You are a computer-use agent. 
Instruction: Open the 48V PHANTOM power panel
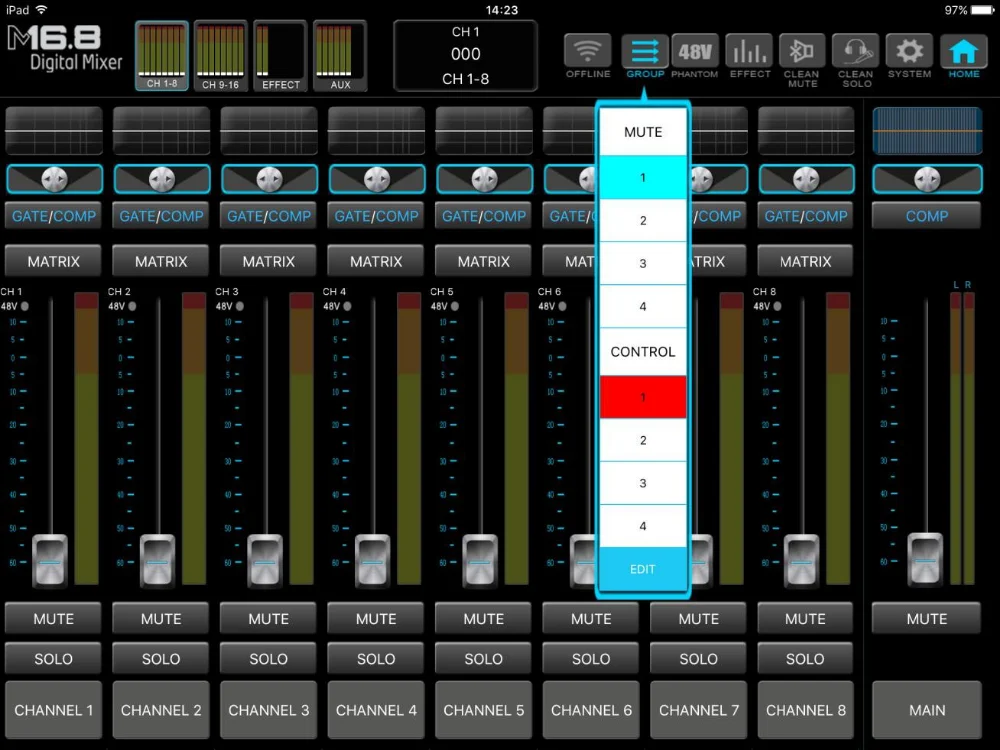click(x=695, y=51)
